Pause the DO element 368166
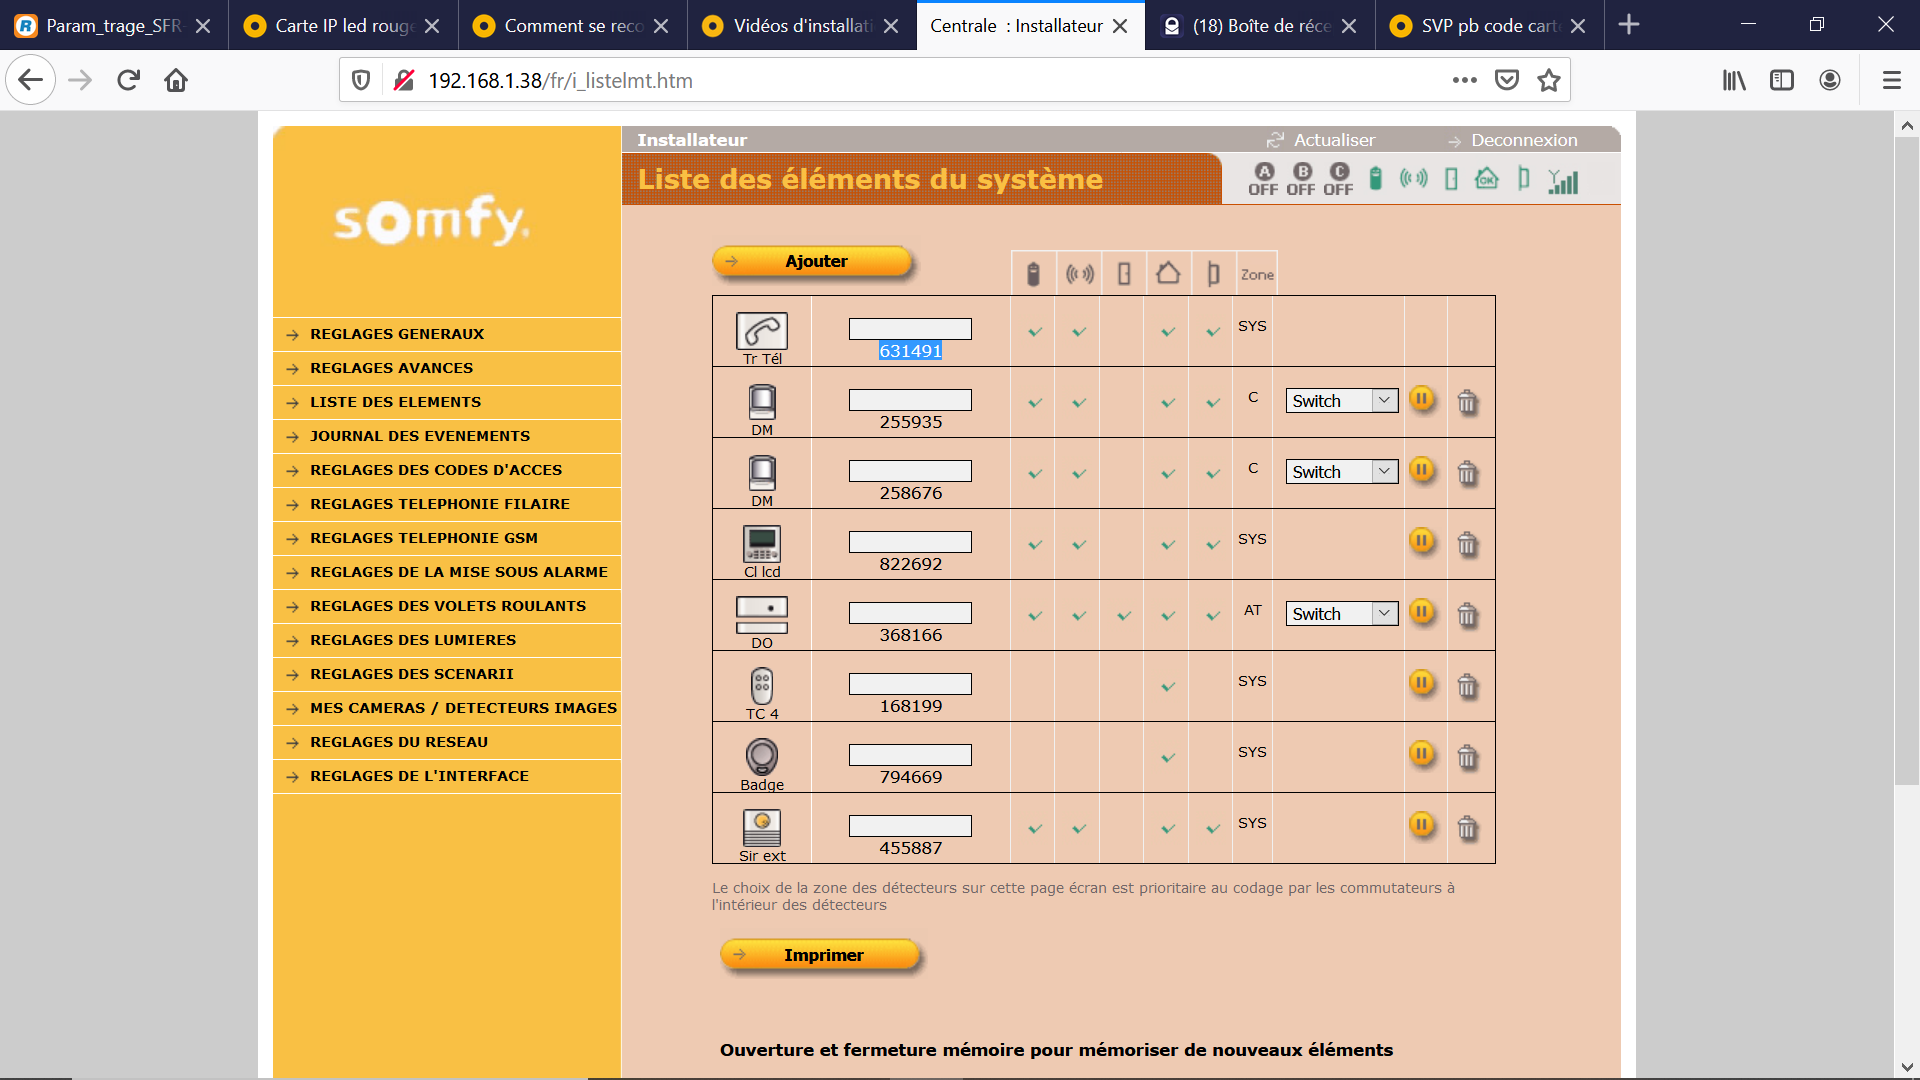1920x1080 pixels. click(x=1422, y=612)
